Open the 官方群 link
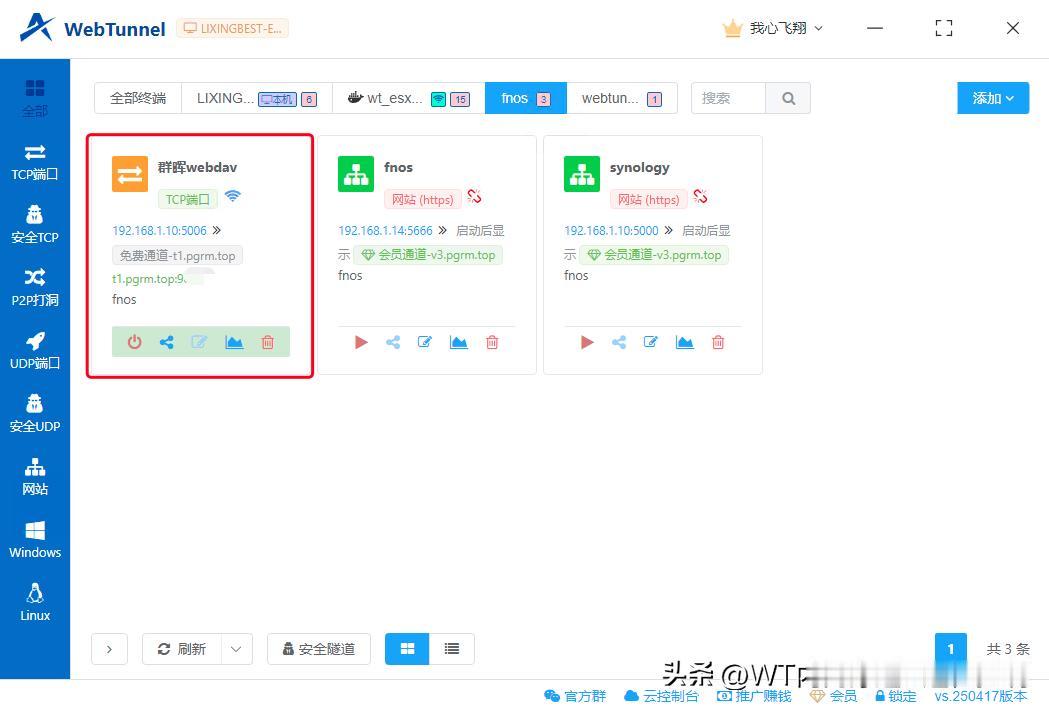Image resolution: width=1049 pixels, height=708 pixels. click(575, 696)
